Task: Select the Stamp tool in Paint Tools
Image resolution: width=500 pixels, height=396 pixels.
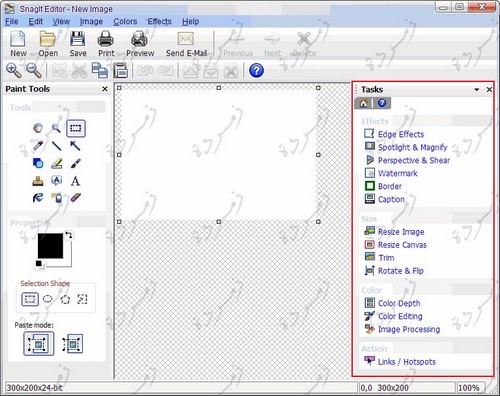Action: tap(38, 181)
